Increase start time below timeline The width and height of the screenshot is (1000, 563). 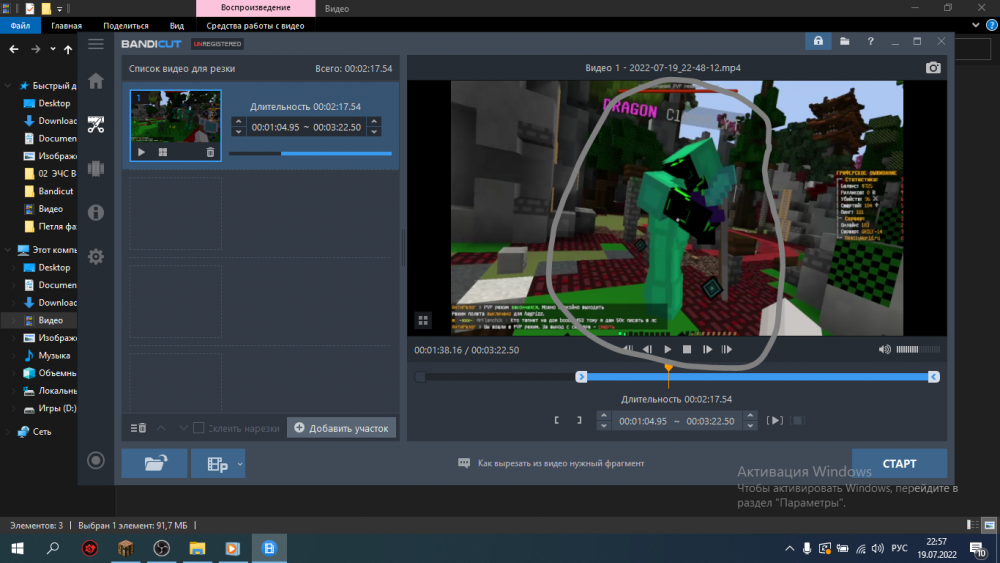click(603, 415)
